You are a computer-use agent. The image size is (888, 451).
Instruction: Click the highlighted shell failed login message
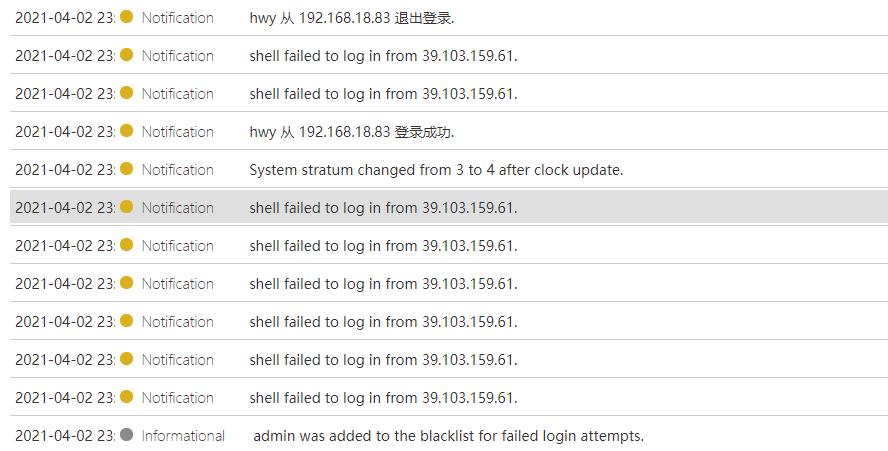383,208
